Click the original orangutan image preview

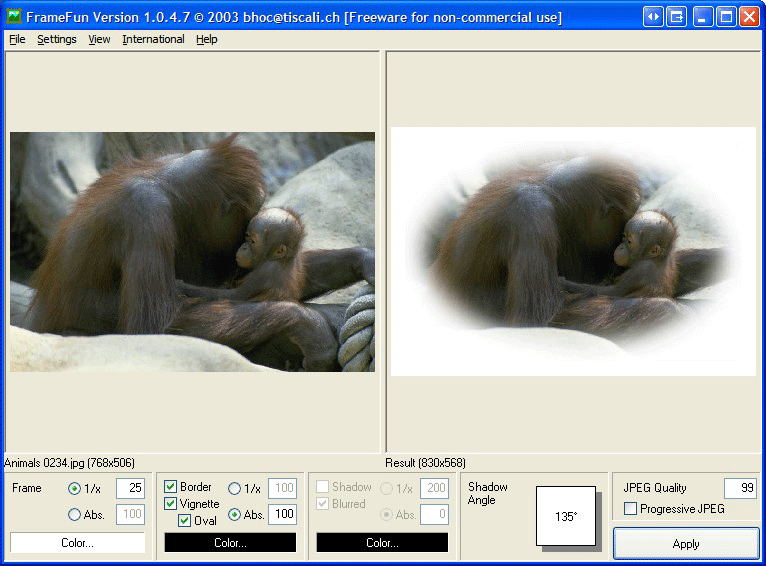point(192,252)
